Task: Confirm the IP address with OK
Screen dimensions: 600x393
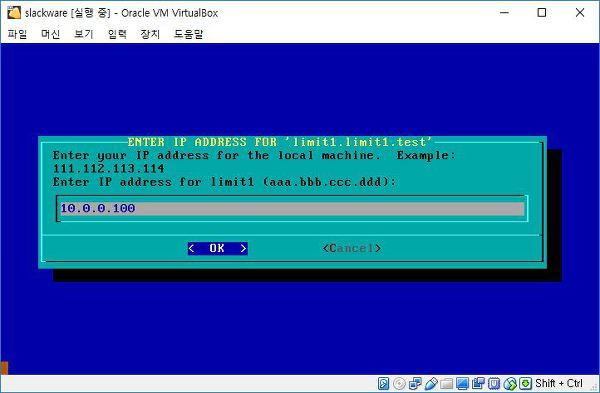Action: (217, 248)
